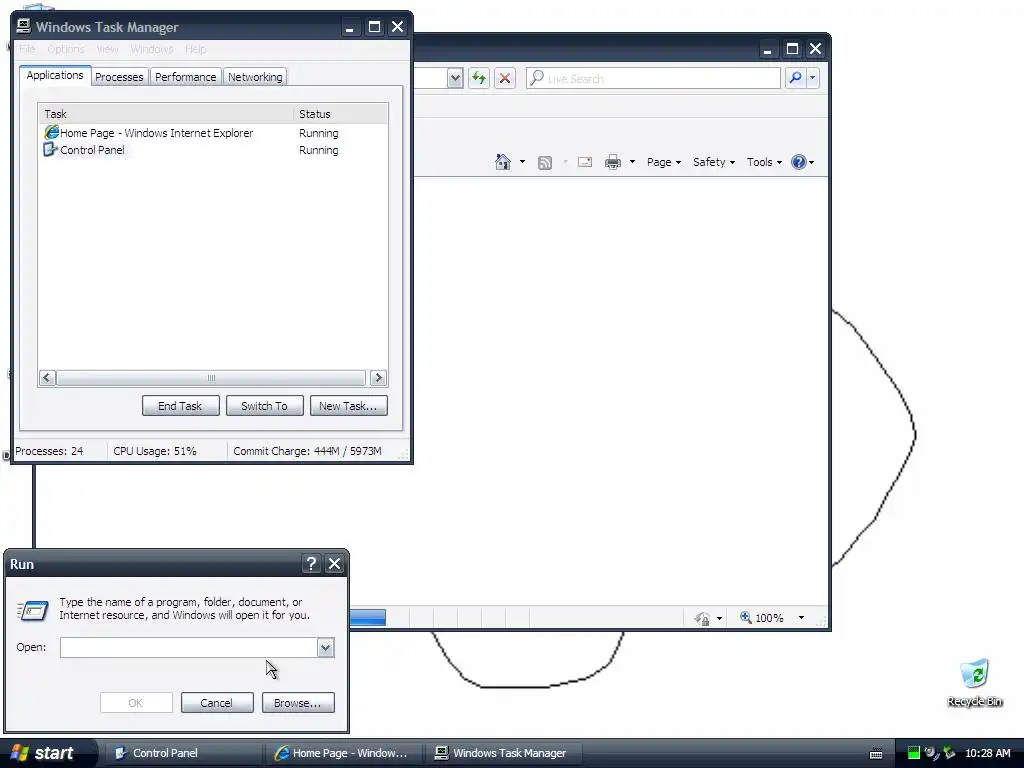This screenshot has width=1024, height=768.
Task: Click the Control Panel taskbar button
Action: pyautogui.click(x=184, y=753)
